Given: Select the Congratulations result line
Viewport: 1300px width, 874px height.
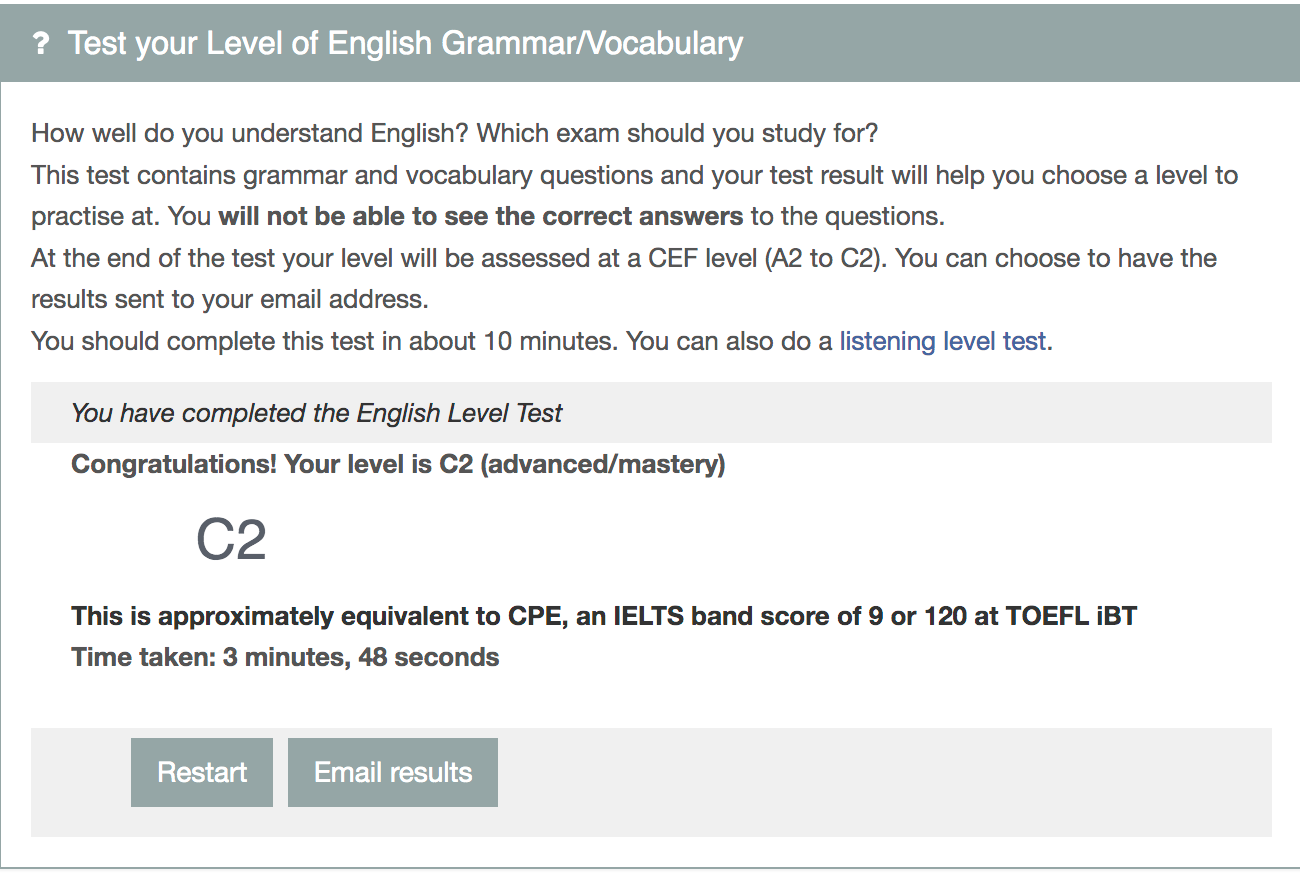Looking at the screenshot, I should [396, 464].
